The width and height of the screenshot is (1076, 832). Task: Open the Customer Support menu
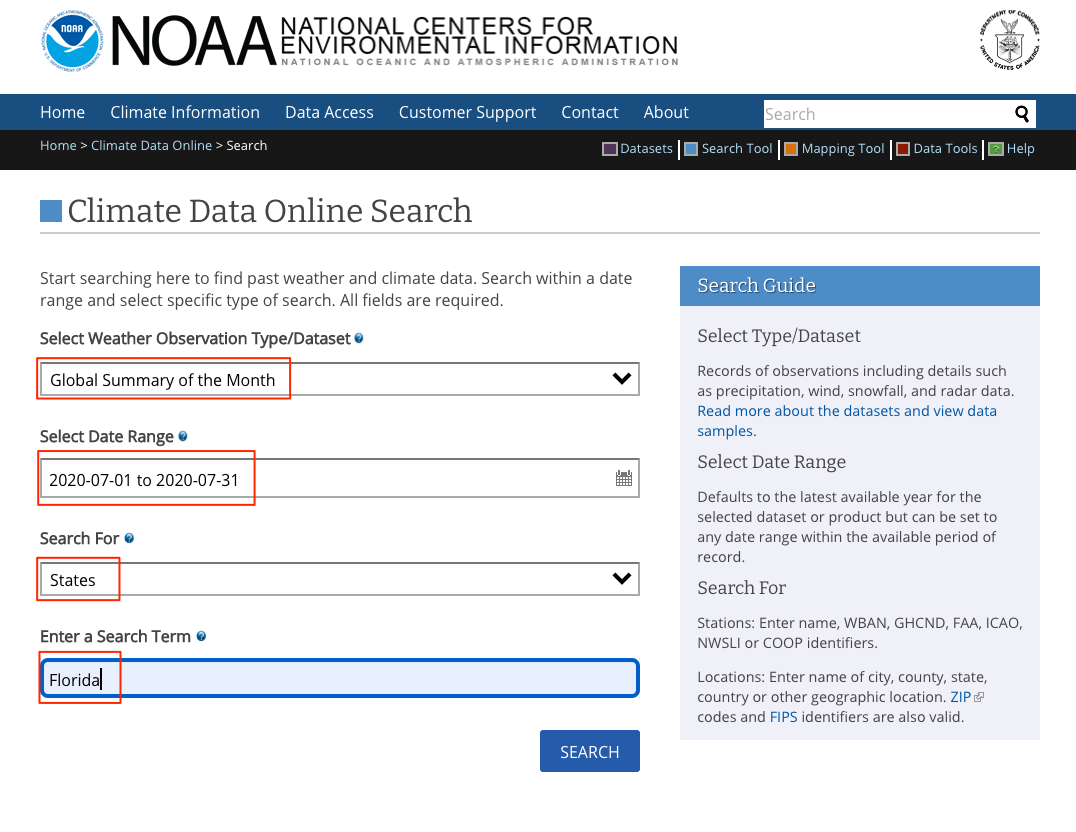pyautogui.click(x=467, y=112)
